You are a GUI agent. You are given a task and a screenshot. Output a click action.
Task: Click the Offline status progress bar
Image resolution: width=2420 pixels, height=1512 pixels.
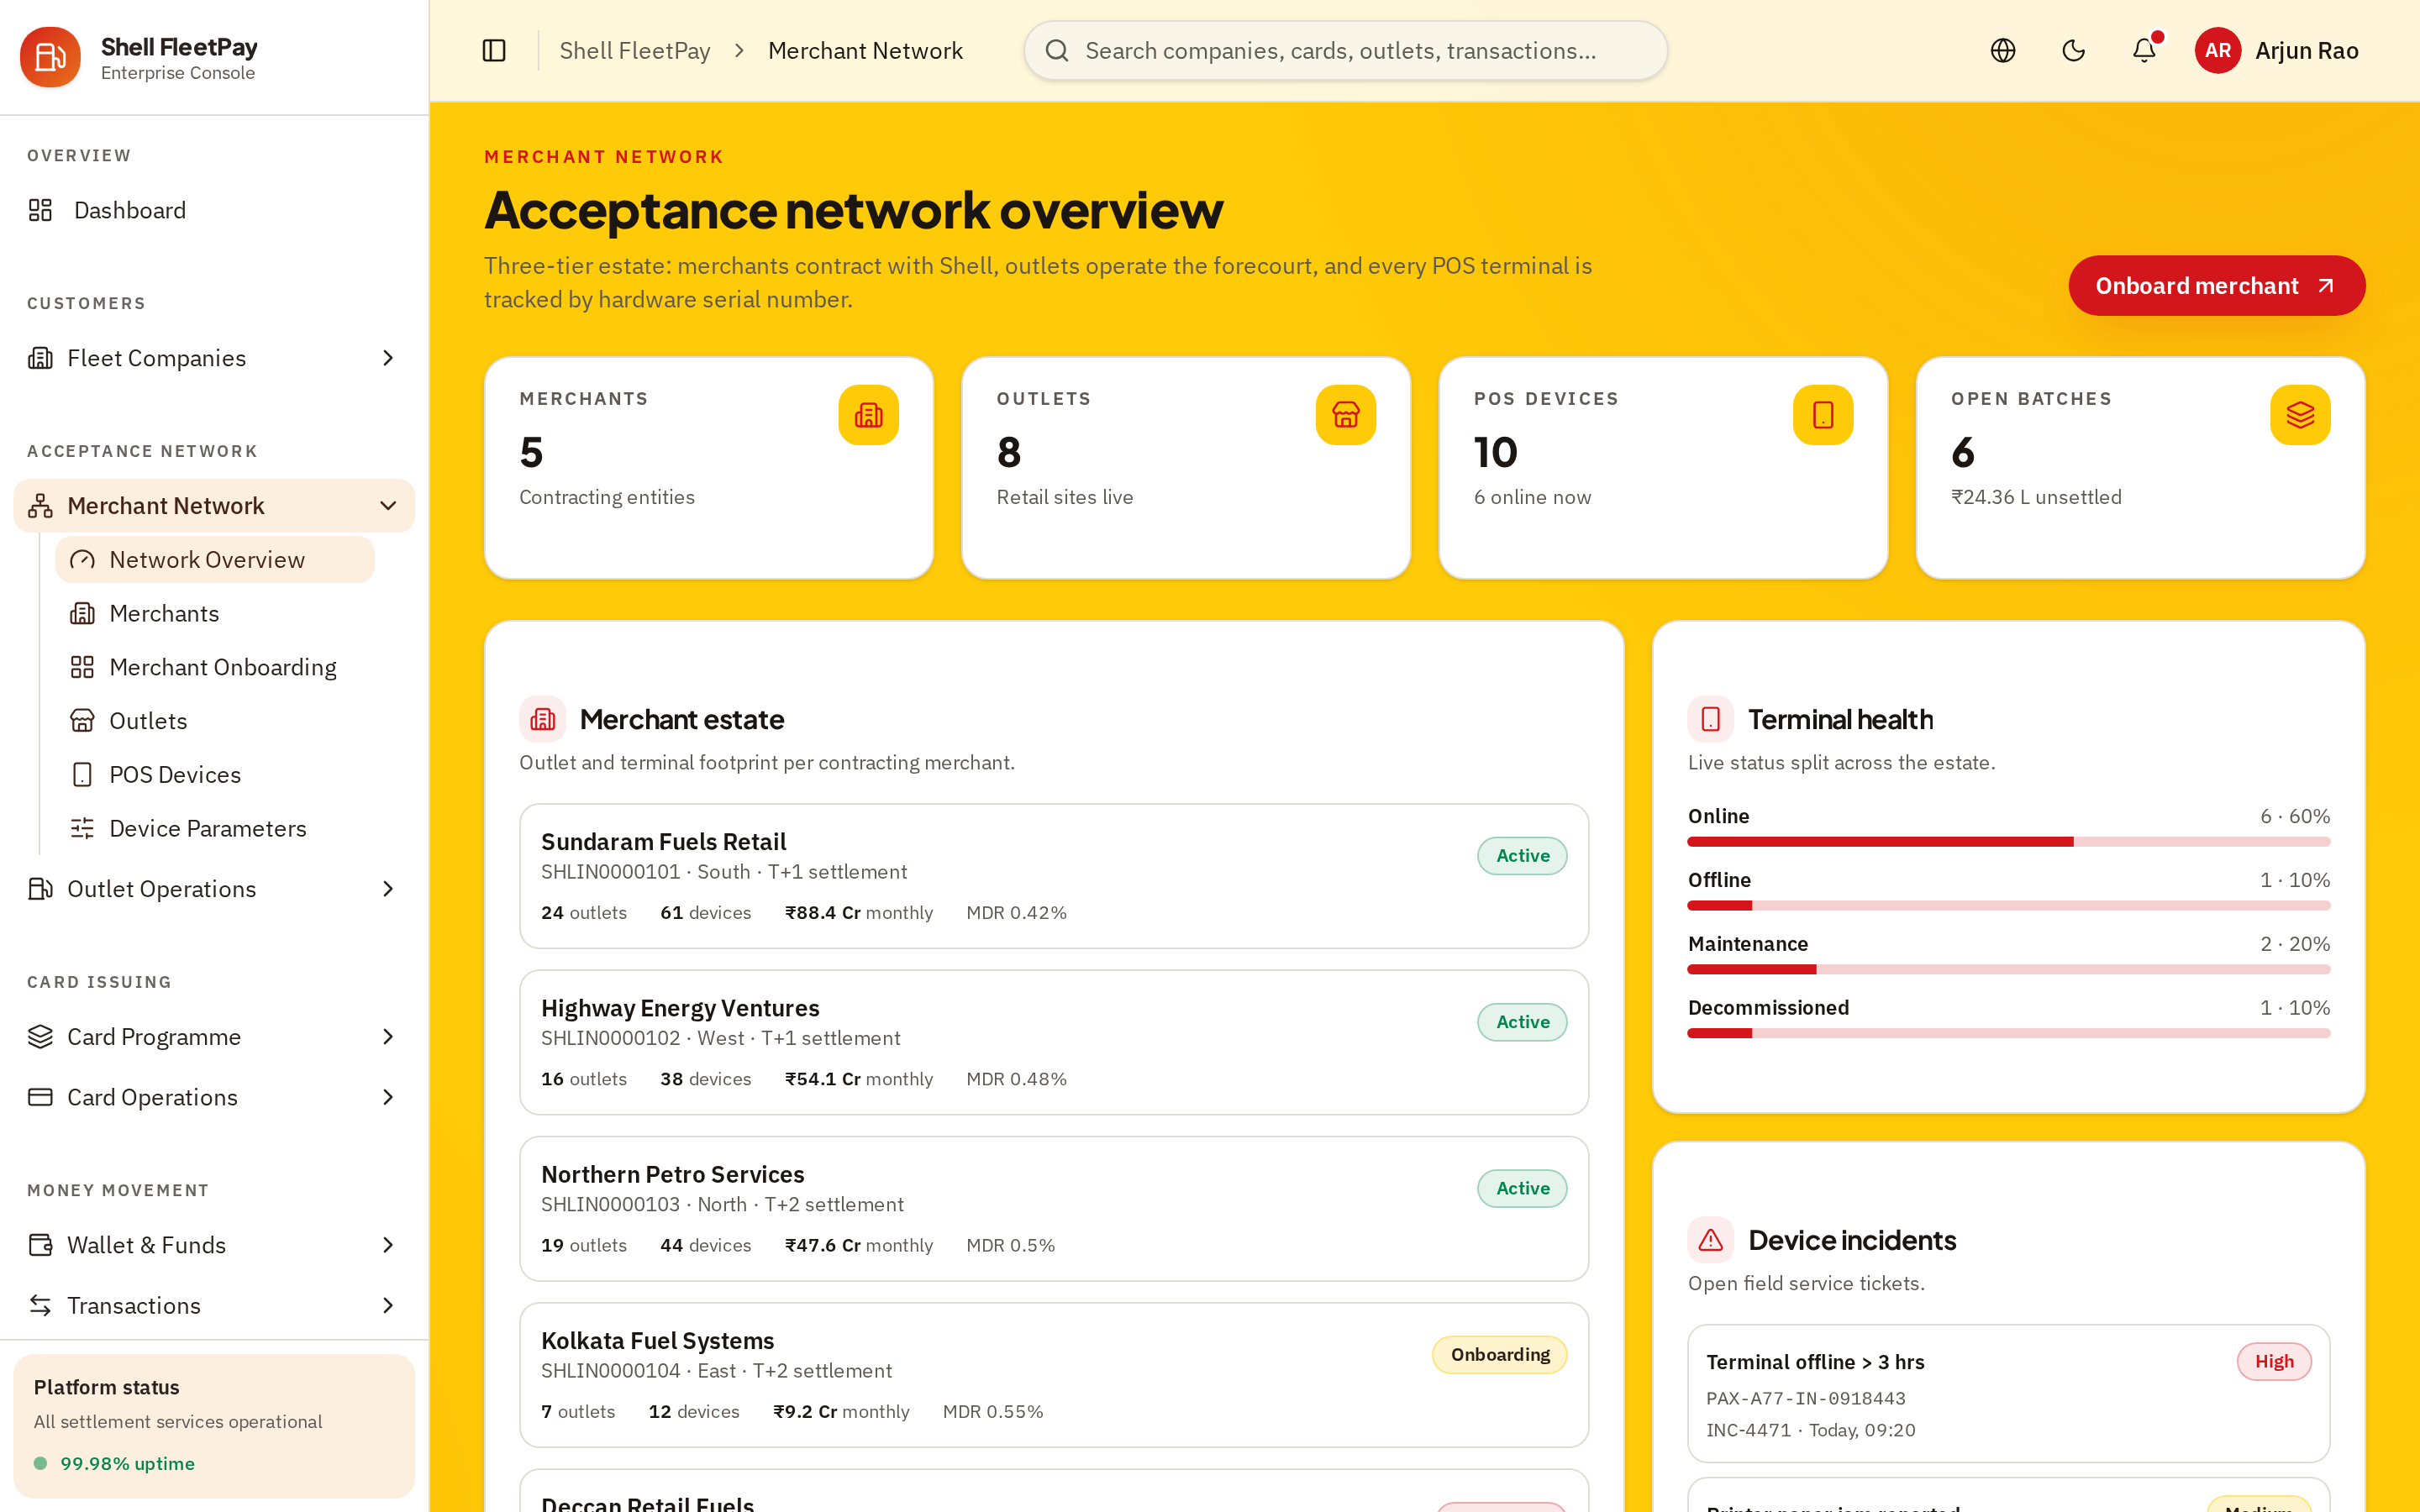coord(2008,906)
